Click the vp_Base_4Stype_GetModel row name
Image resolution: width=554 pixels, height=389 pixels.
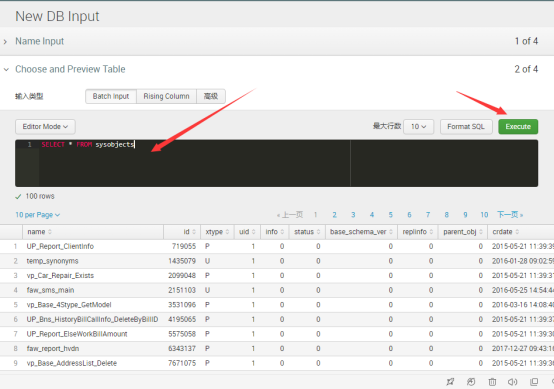(x=69, y=305)
